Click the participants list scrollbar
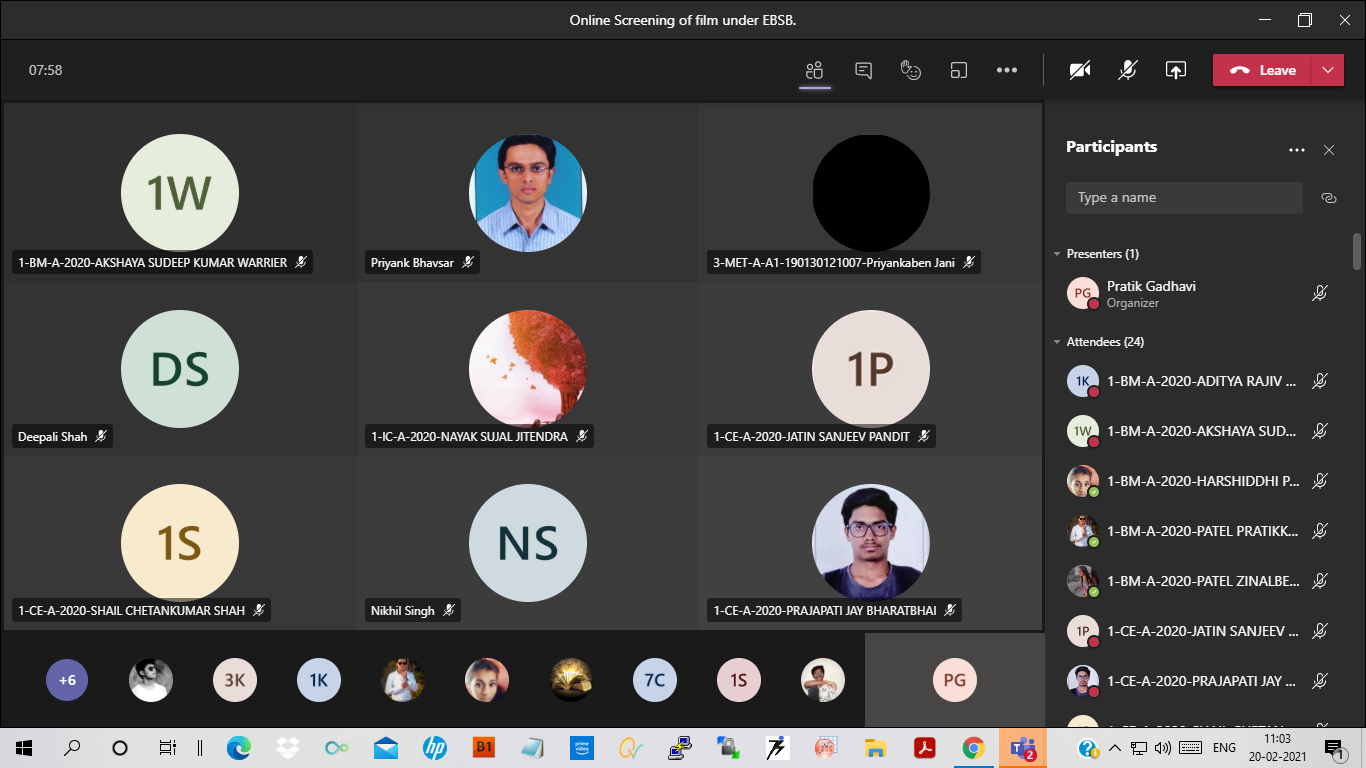 coord(1357,251)
